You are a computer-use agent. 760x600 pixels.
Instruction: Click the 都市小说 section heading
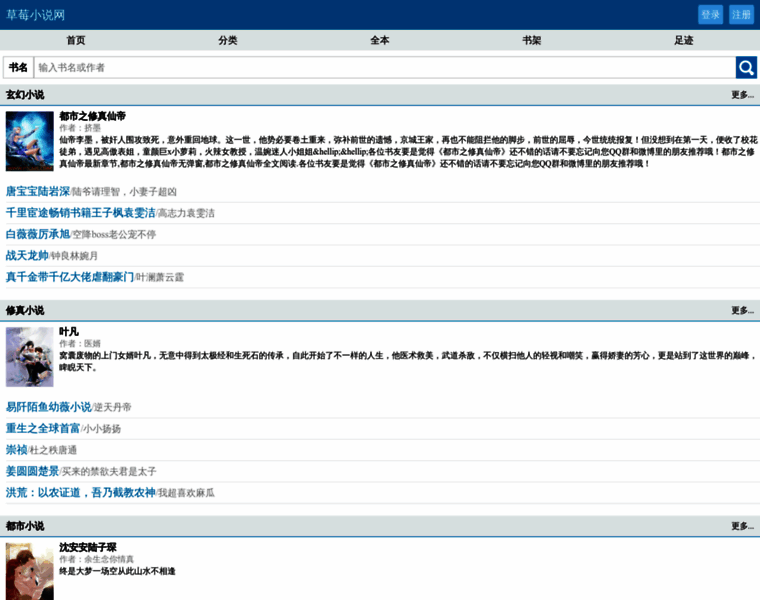pos(25,526)
